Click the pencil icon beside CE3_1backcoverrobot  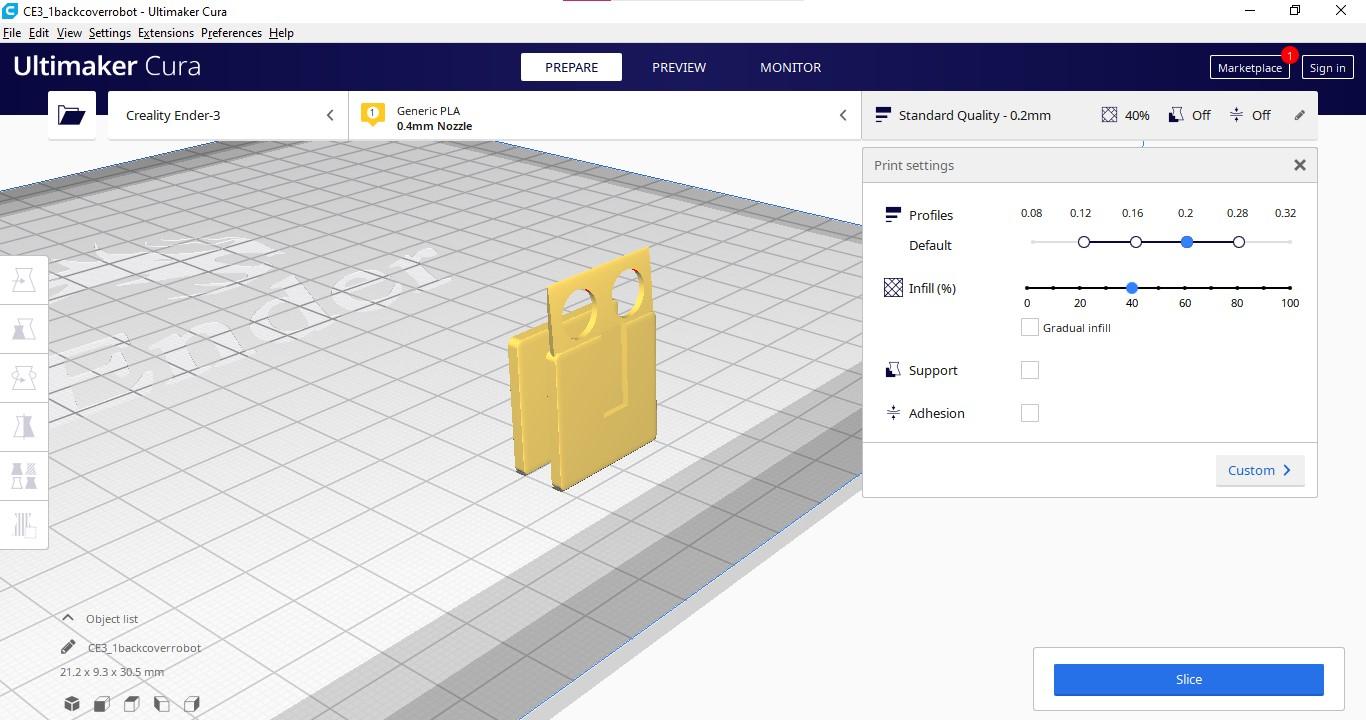pos(68,647)
